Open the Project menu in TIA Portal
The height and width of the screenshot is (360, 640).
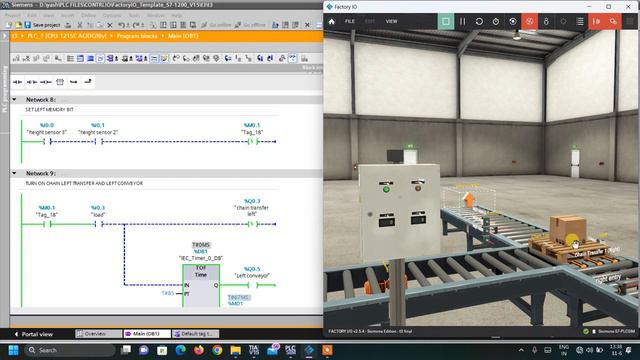tap(13, 15)
